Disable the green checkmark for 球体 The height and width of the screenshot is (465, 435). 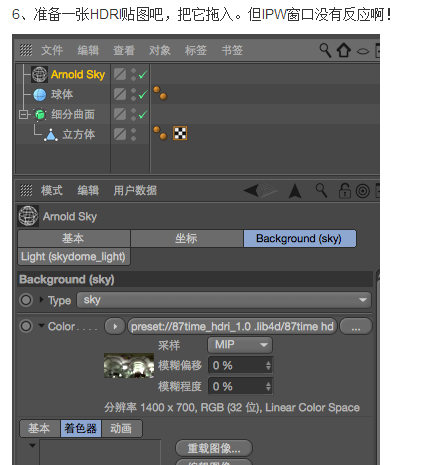coord(143,95)
